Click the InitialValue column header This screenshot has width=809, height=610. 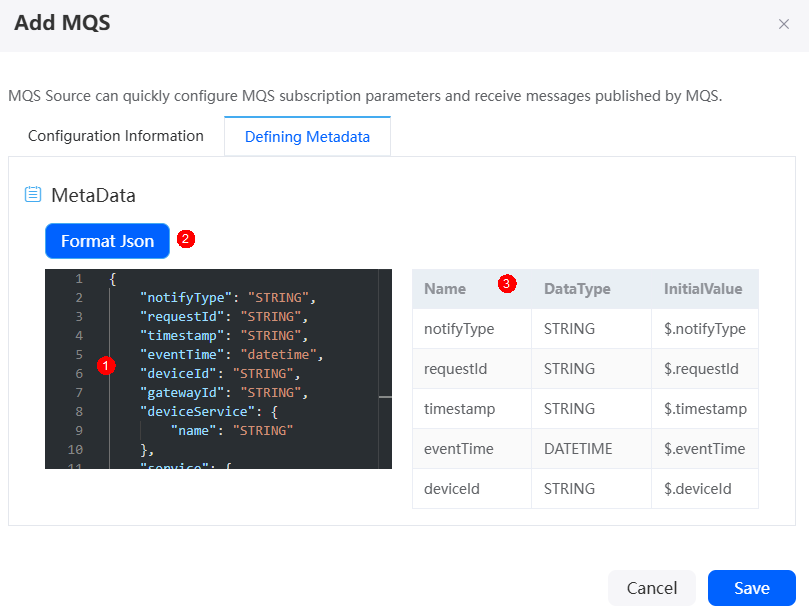(703, 289)
